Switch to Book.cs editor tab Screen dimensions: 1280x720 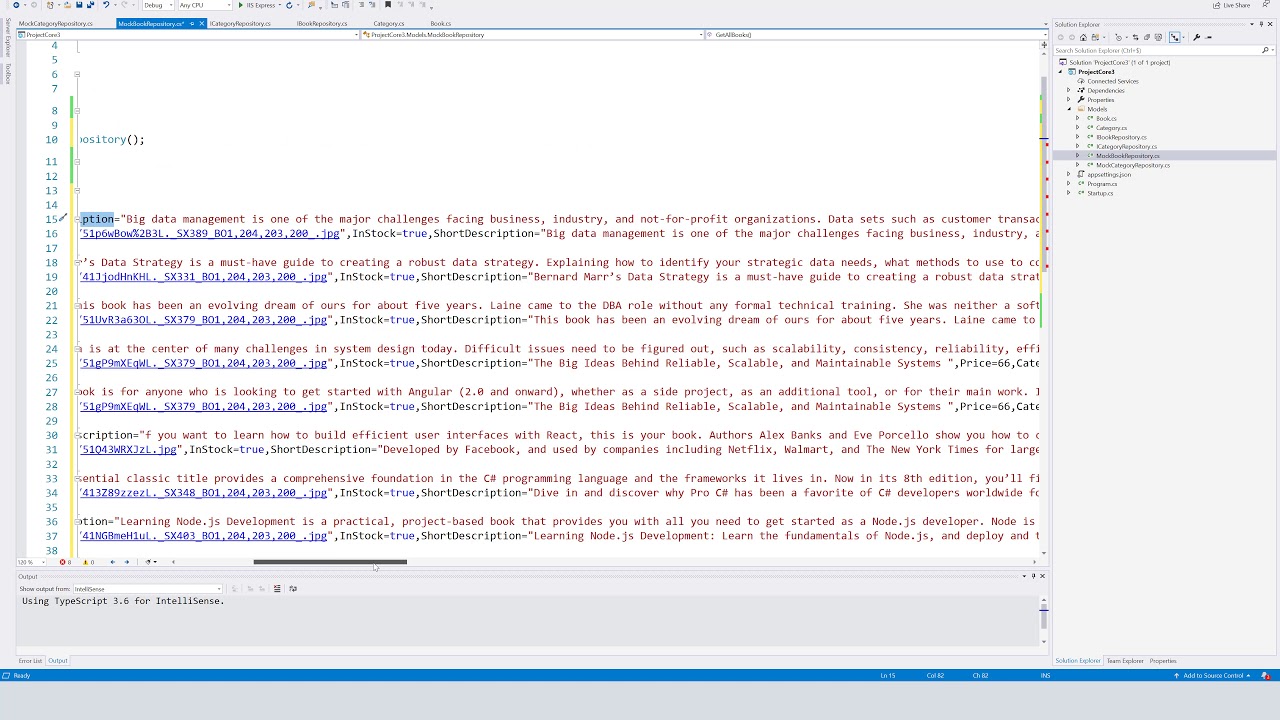click(x=441, y=23)
